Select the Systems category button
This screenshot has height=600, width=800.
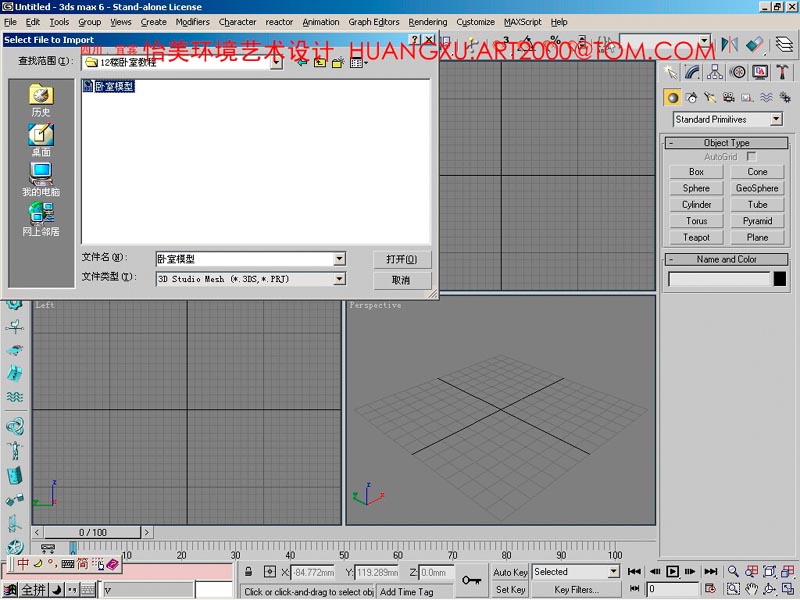[x=785, y=97]
